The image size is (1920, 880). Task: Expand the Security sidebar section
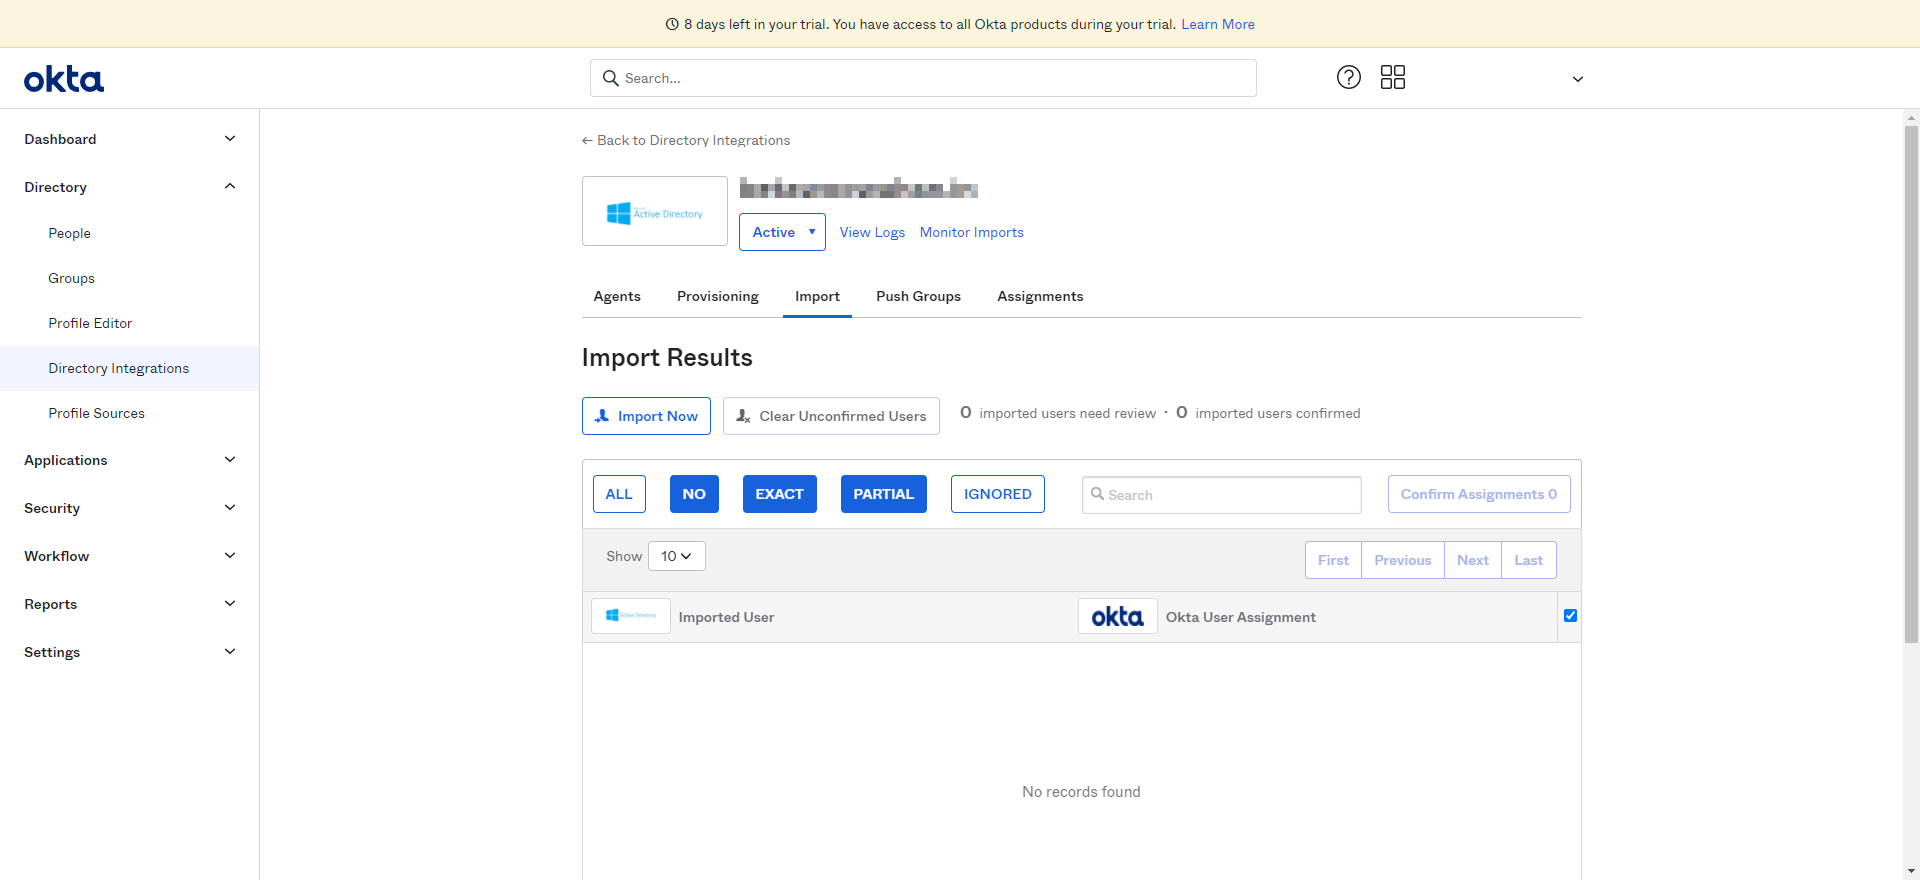[x=130, y=508]
